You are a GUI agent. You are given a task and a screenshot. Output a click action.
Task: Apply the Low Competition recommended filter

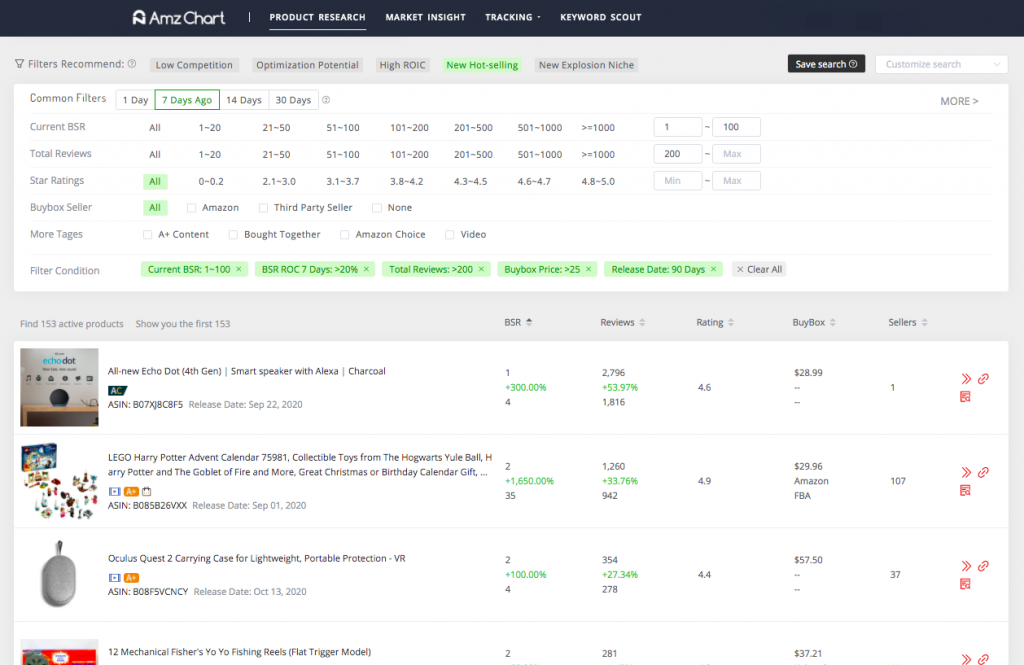pos(194,65)
